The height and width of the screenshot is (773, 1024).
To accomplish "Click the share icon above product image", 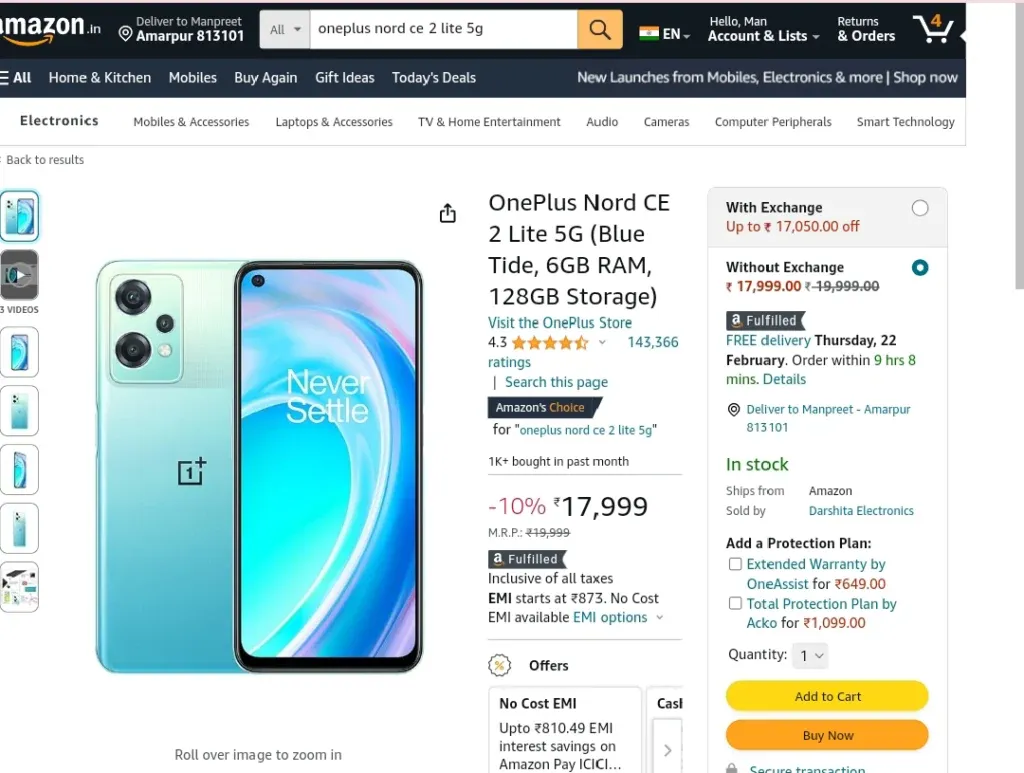I will point(447,213).
